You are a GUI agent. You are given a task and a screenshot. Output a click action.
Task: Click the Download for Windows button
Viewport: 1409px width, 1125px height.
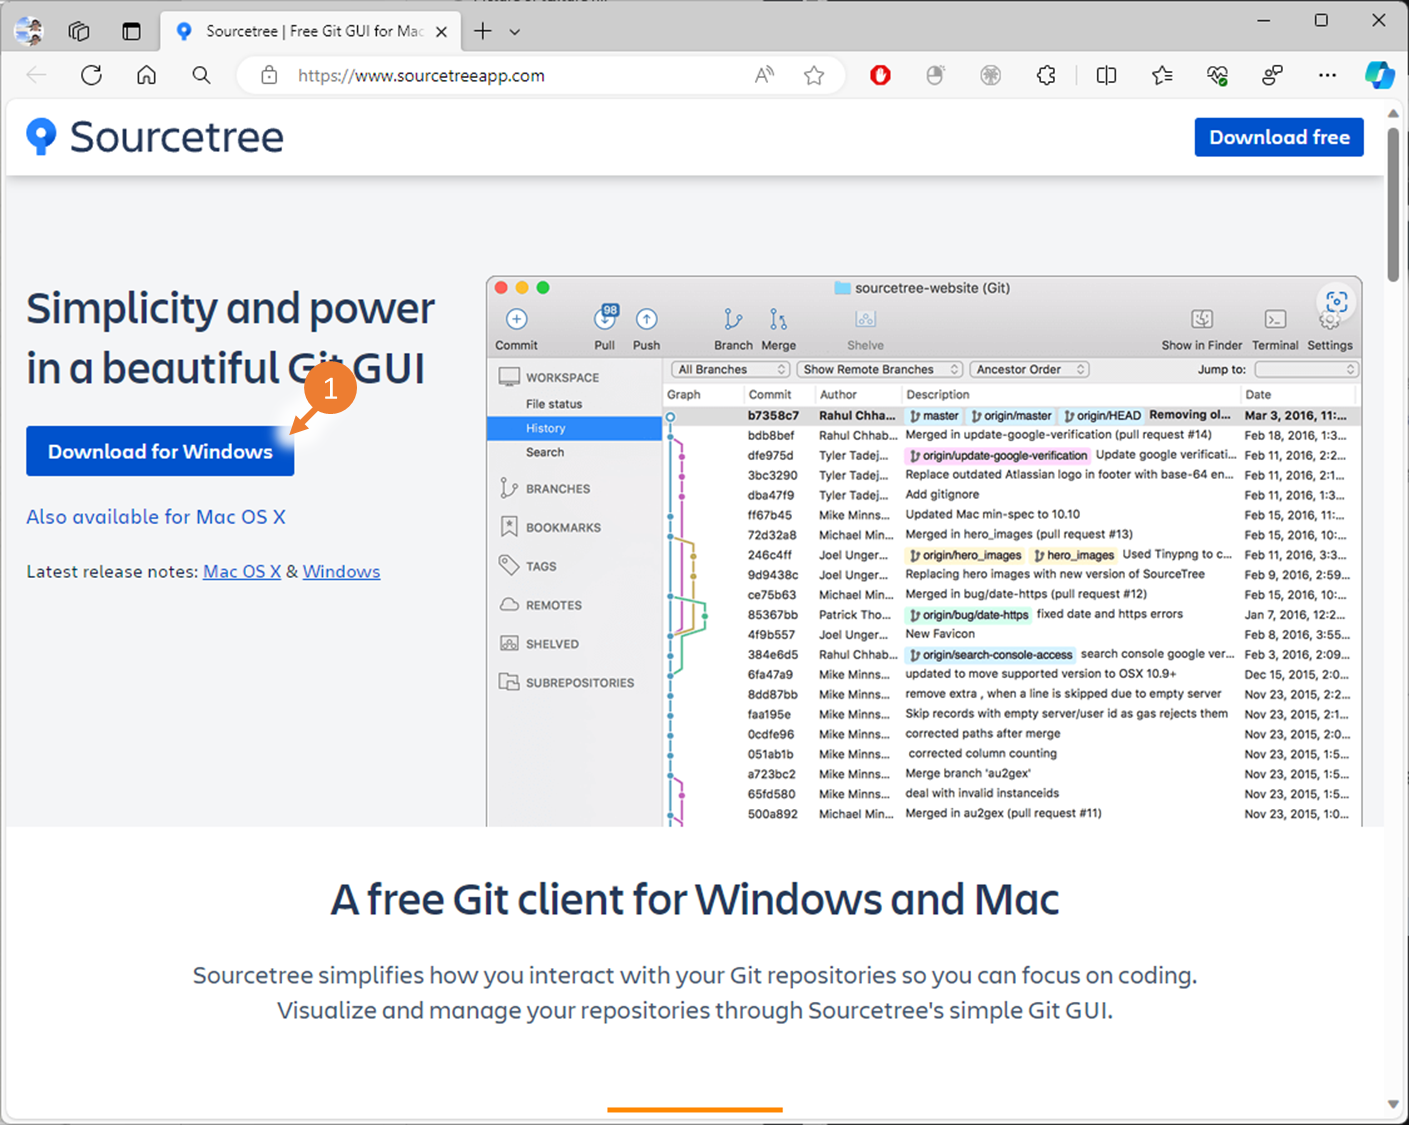coord(160,451)
